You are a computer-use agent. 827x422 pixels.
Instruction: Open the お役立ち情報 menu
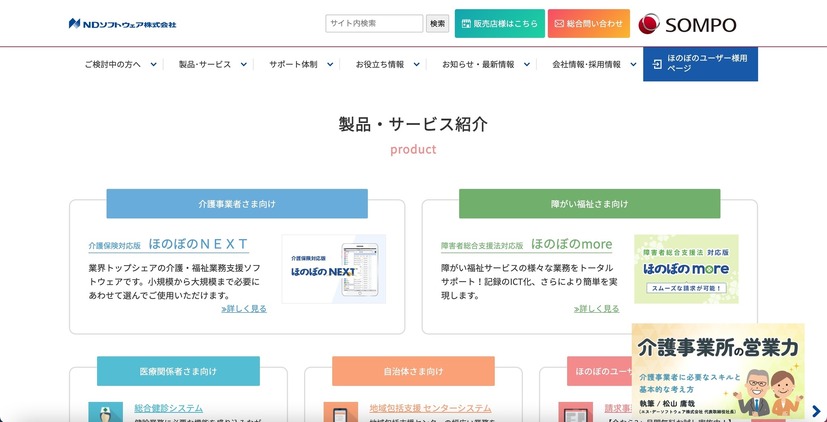386,64
